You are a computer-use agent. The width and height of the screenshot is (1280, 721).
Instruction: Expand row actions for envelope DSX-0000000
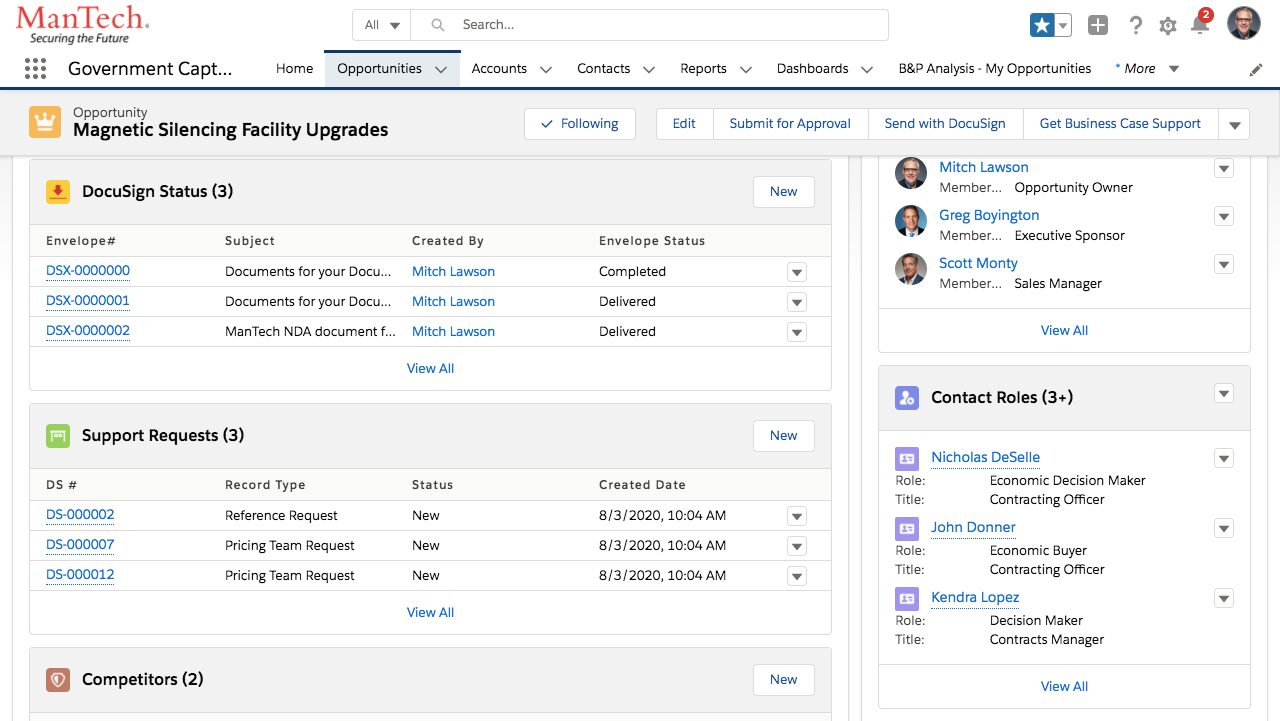[796, 272]
